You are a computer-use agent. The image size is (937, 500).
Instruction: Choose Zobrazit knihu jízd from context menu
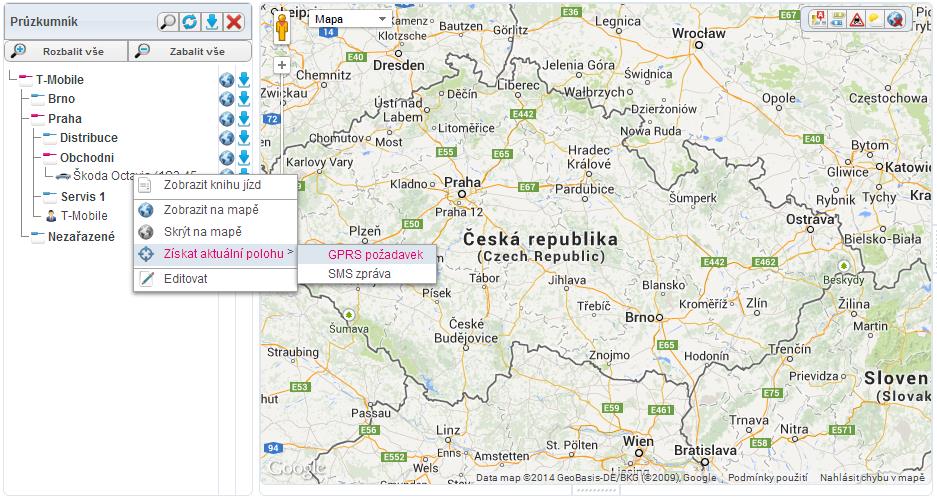pos(215,185)
